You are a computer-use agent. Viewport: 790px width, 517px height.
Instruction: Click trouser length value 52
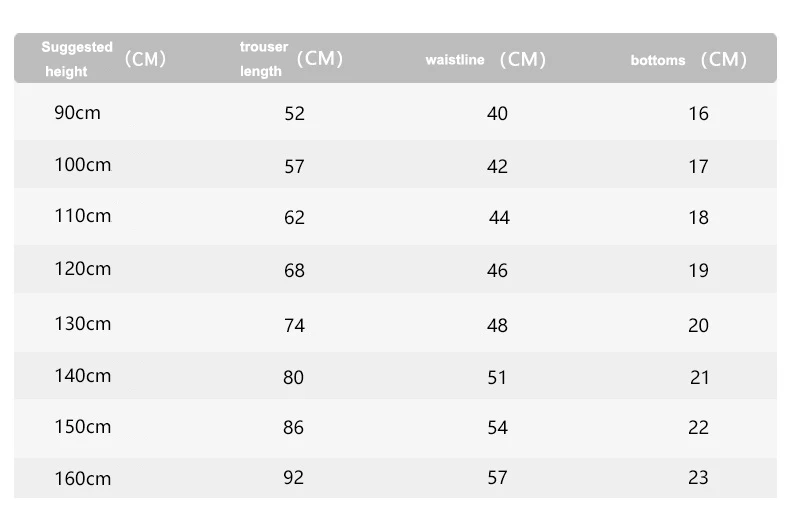[x=294, y=114]
